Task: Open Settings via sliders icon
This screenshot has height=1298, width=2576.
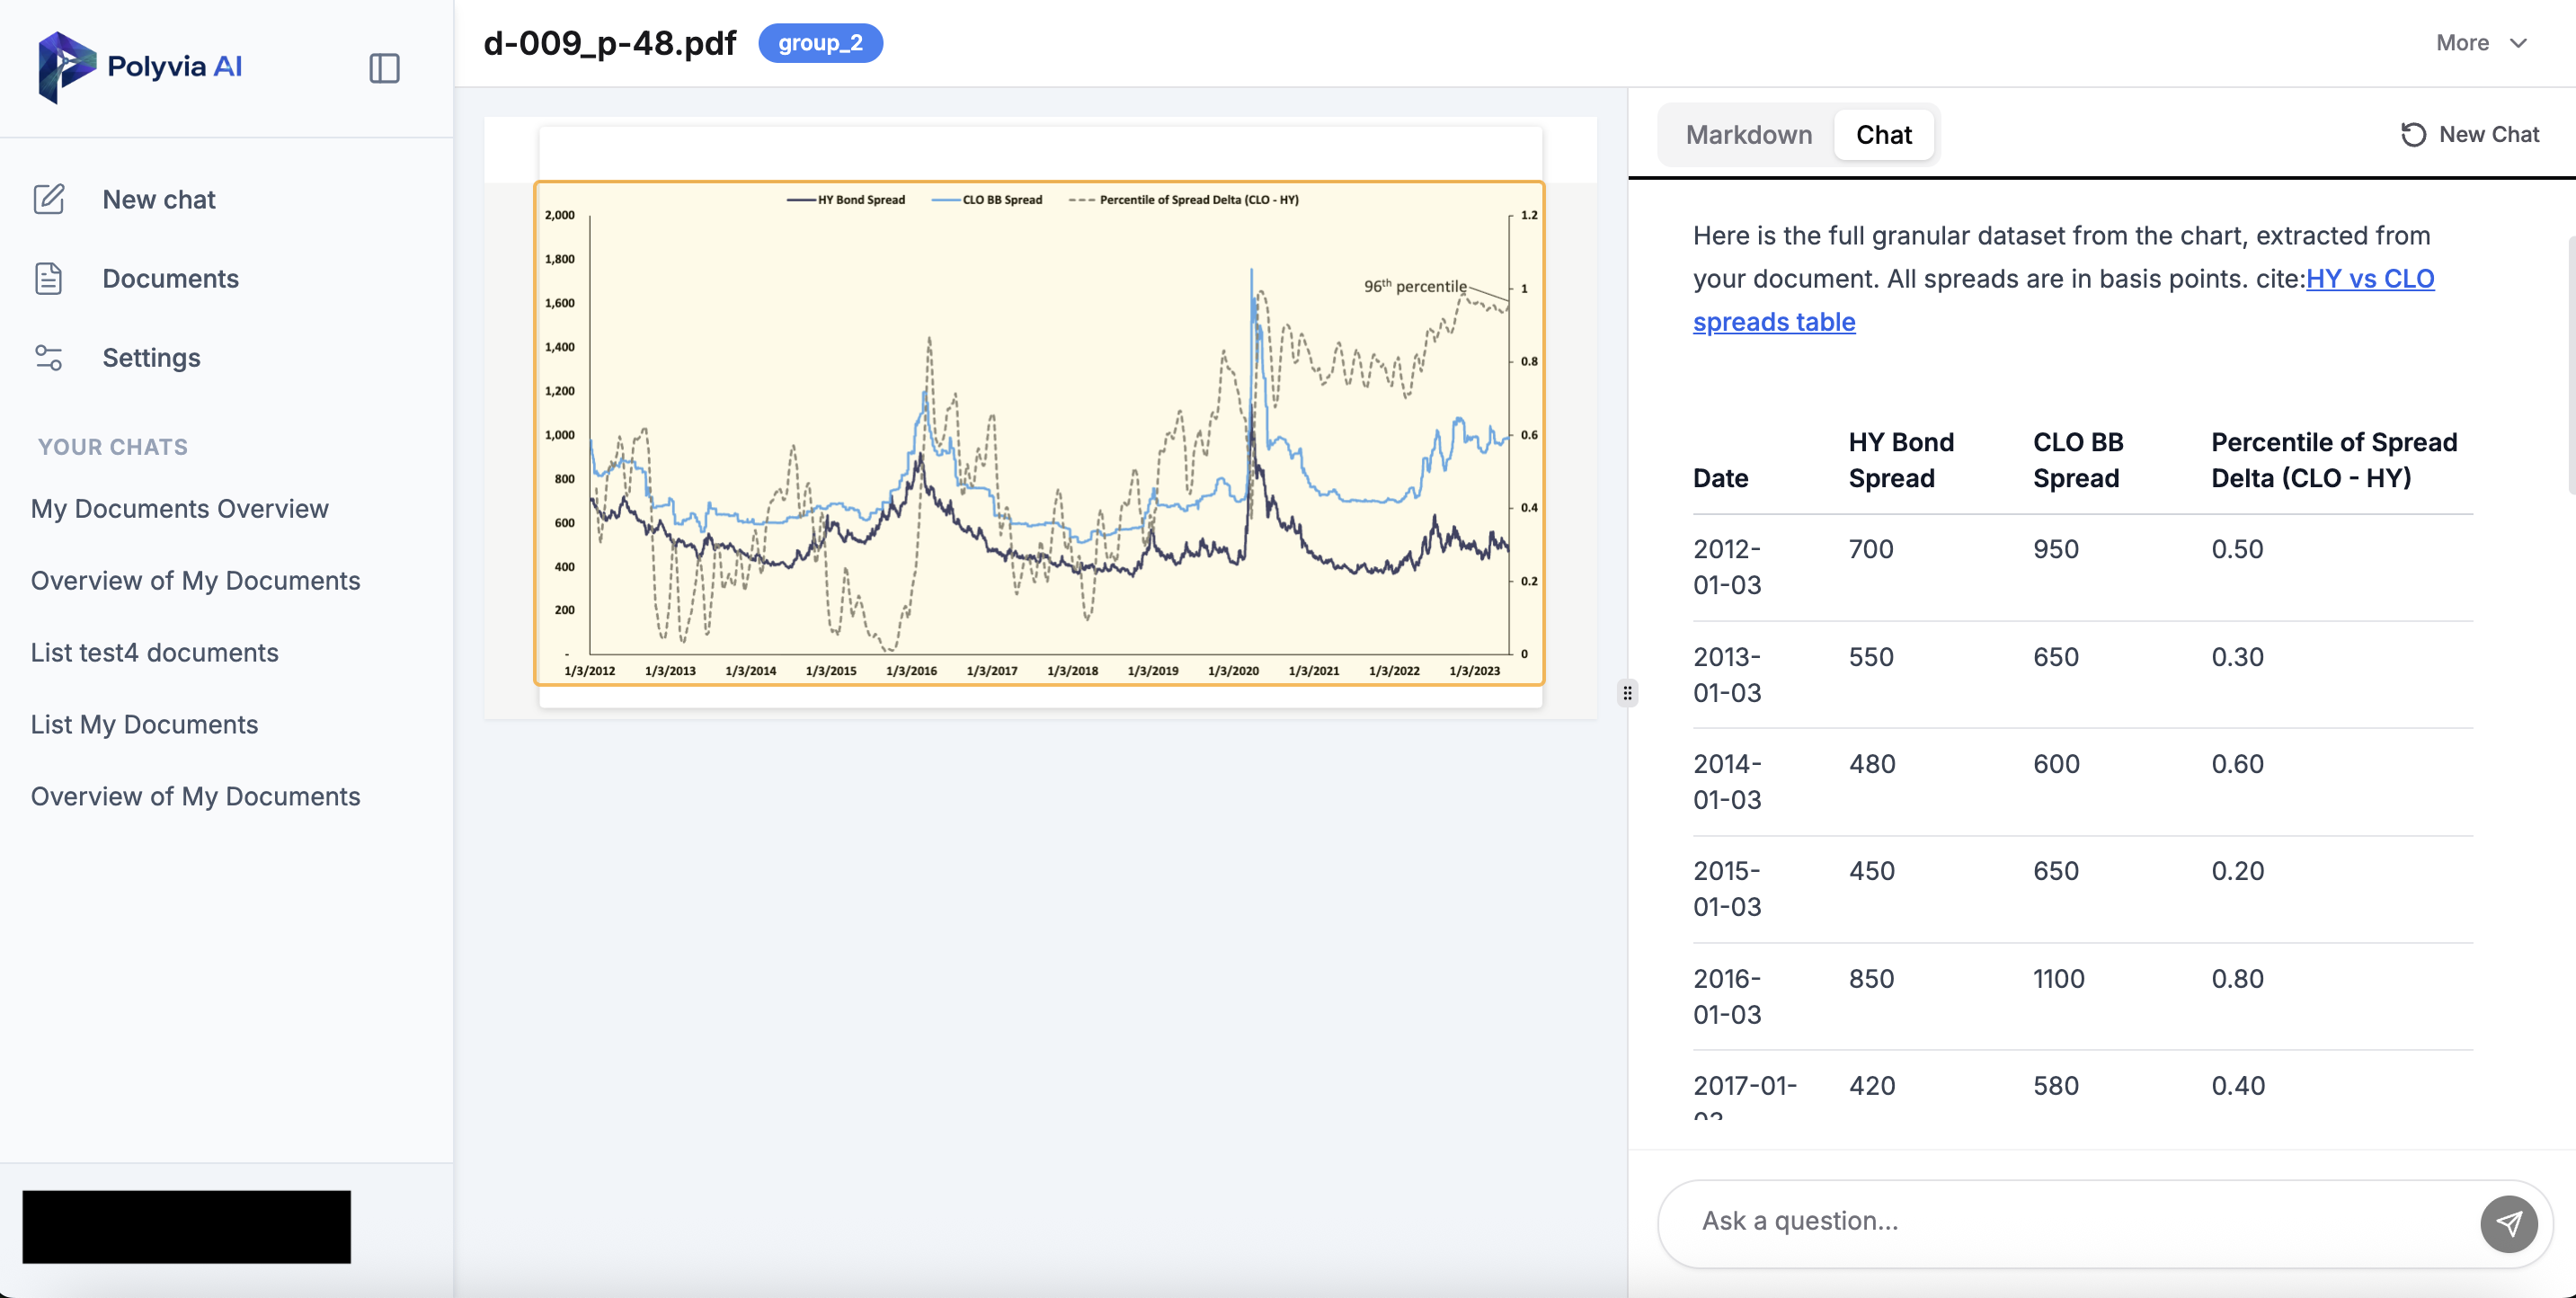Action: pyautogui.click(x=49, y=357)
